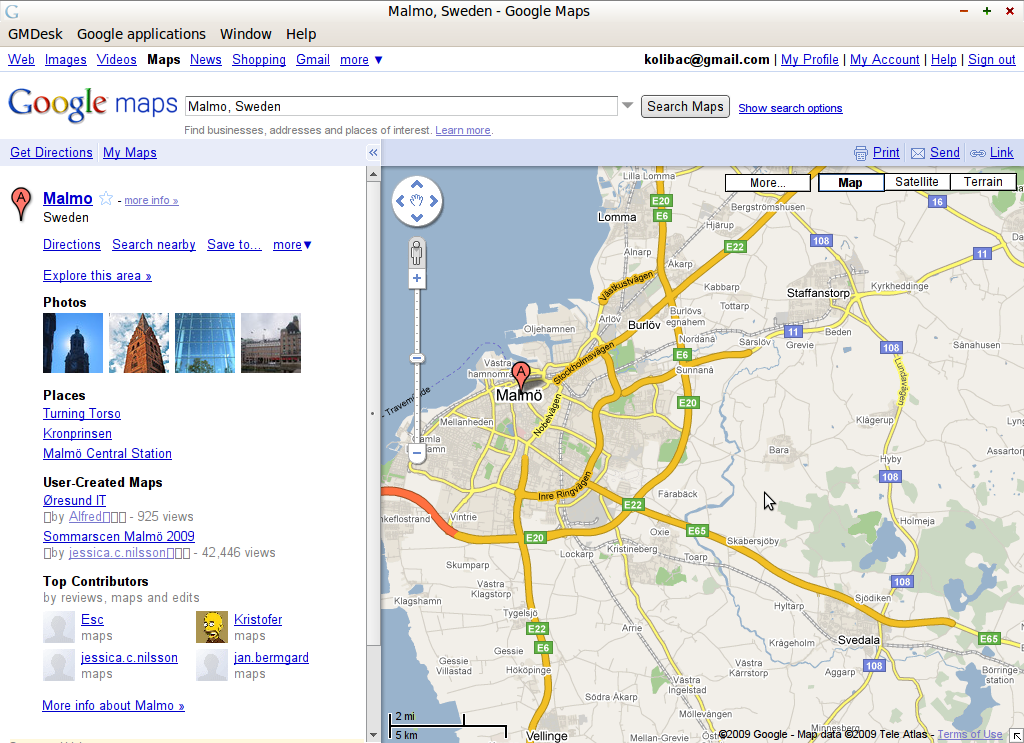Click the printer icon
The height and width of the screenshot is (743, 1024).
click(861, 153)
